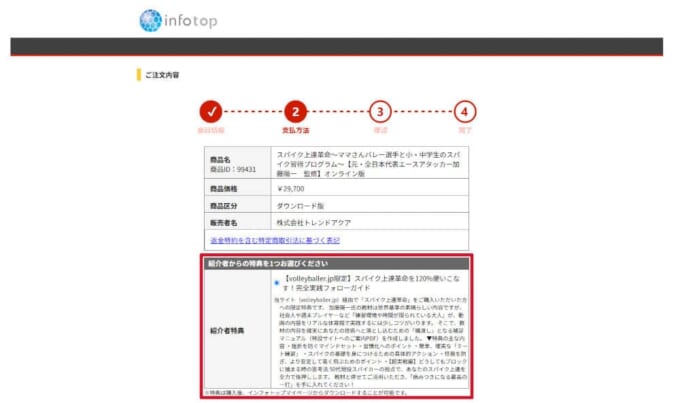
Task: Click the completed checkmark step circle
Action: click(211, 112)
